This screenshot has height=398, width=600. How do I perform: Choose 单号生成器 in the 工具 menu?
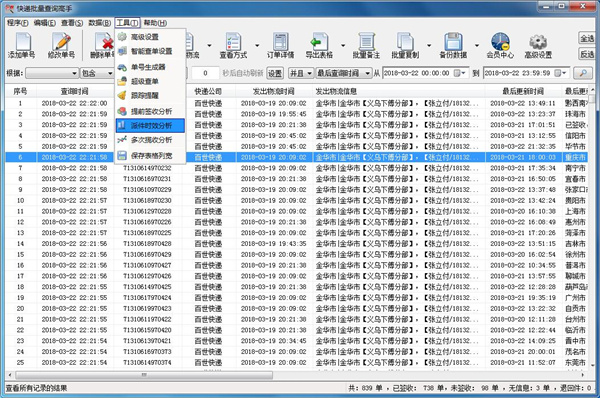point(151,67)
